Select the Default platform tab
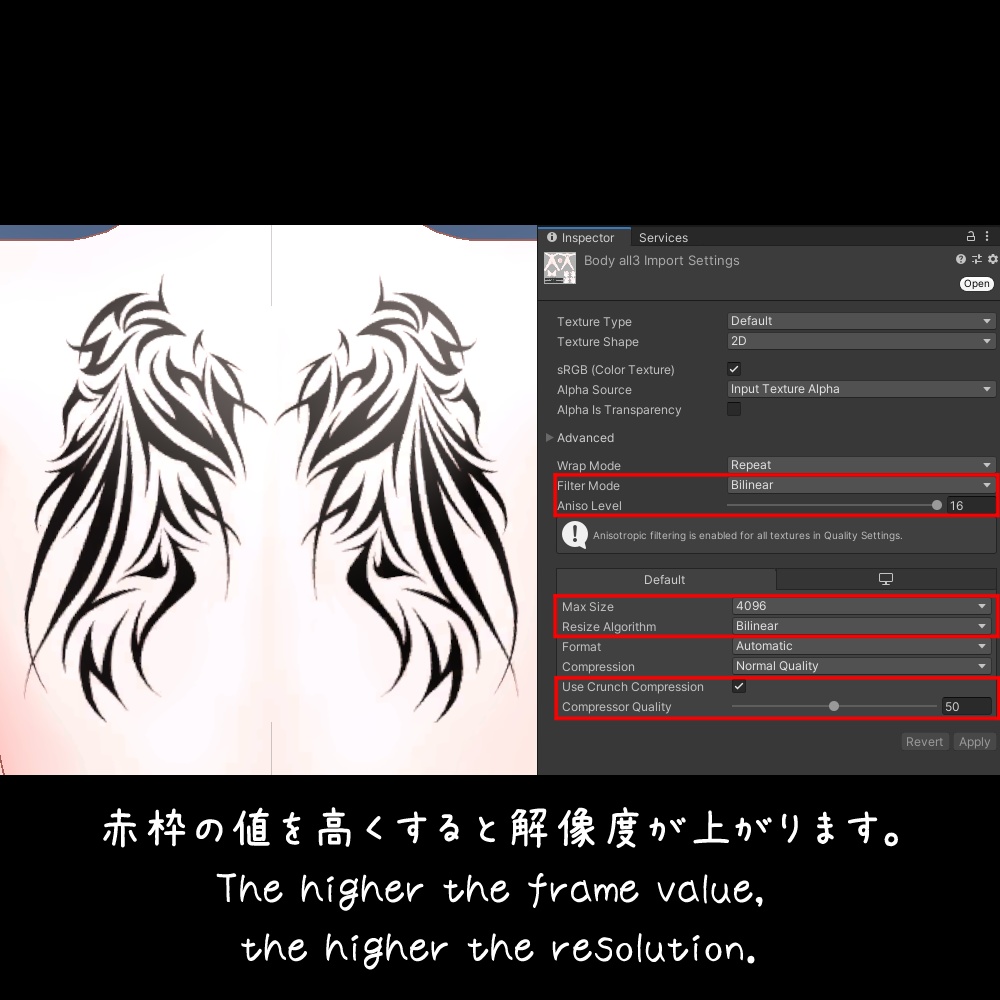Screen dimensions: 1000x1000 coord(666,579)
